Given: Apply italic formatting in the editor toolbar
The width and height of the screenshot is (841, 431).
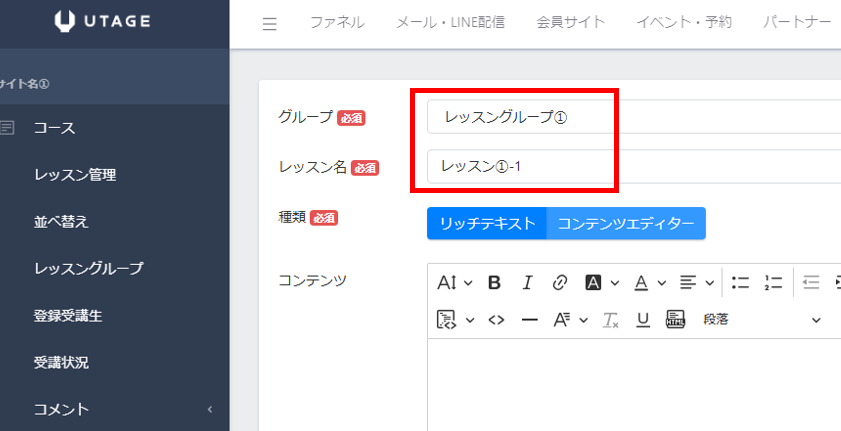Looking at the screenshot, I should click(527, 283).
